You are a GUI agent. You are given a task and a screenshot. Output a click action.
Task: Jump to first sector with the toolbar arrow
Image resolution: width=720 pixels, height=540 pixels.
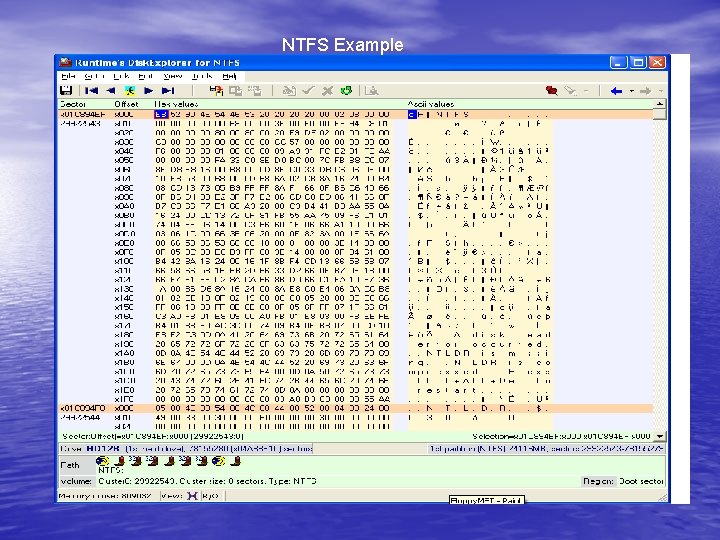coord(91,91)
